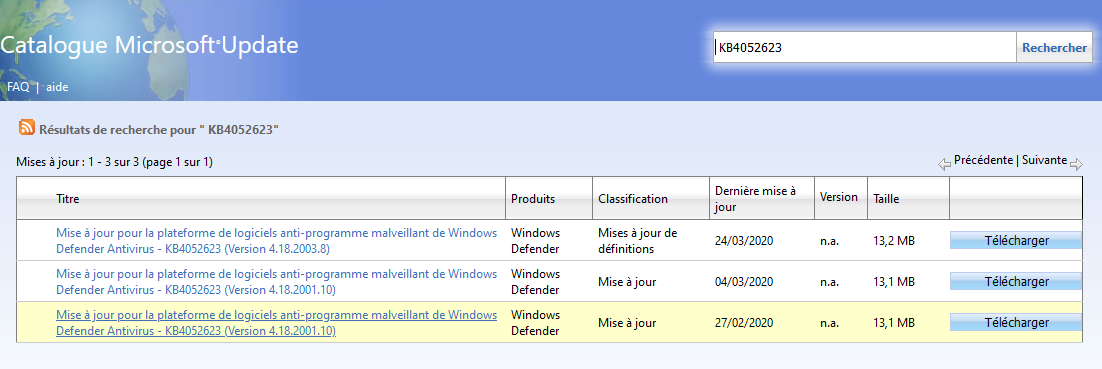This screenshot has width=1102, height=369.
Task: Sort by Produits column header
Action: click(x=533, y=199)
